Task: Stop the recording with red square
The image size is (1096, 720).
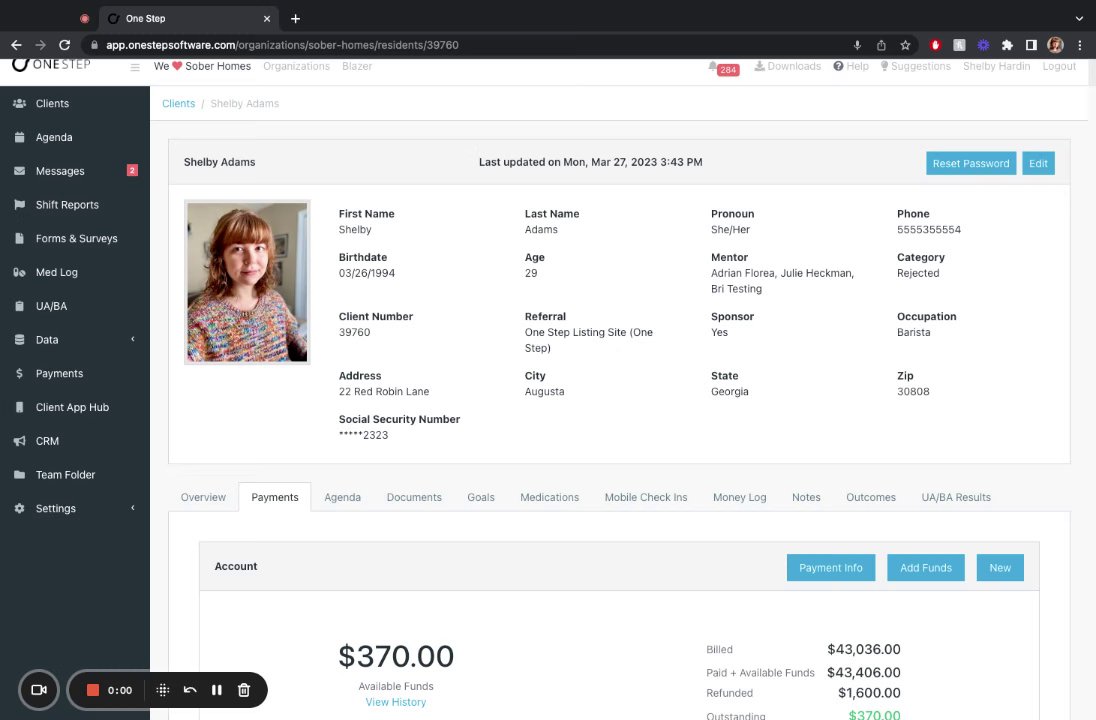Action: [x=92, y=690]
